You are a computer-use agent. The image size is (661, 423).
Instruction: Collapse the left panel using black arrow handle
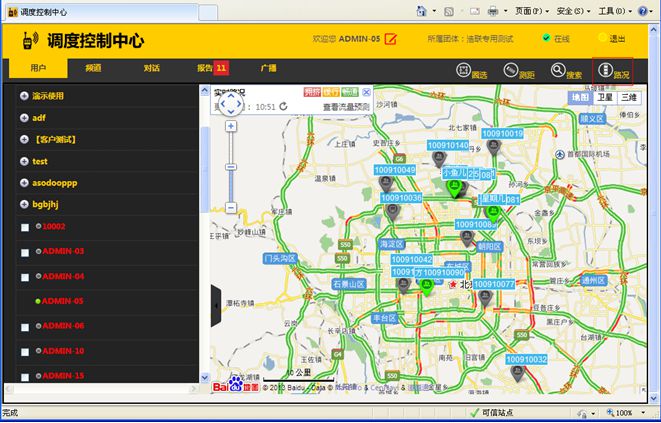(x=215, y=305)
